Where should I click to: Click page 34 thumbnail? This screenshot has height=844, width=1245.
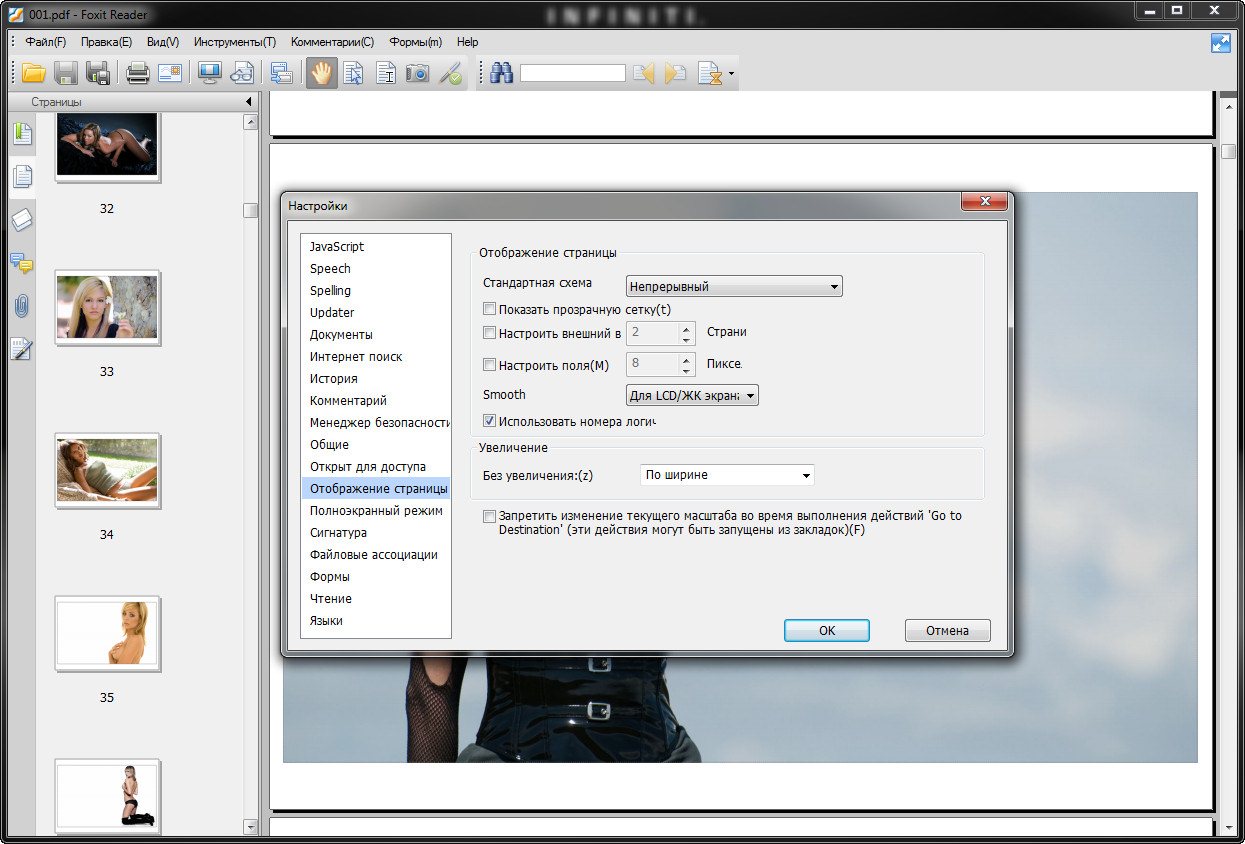click(107, 470)
